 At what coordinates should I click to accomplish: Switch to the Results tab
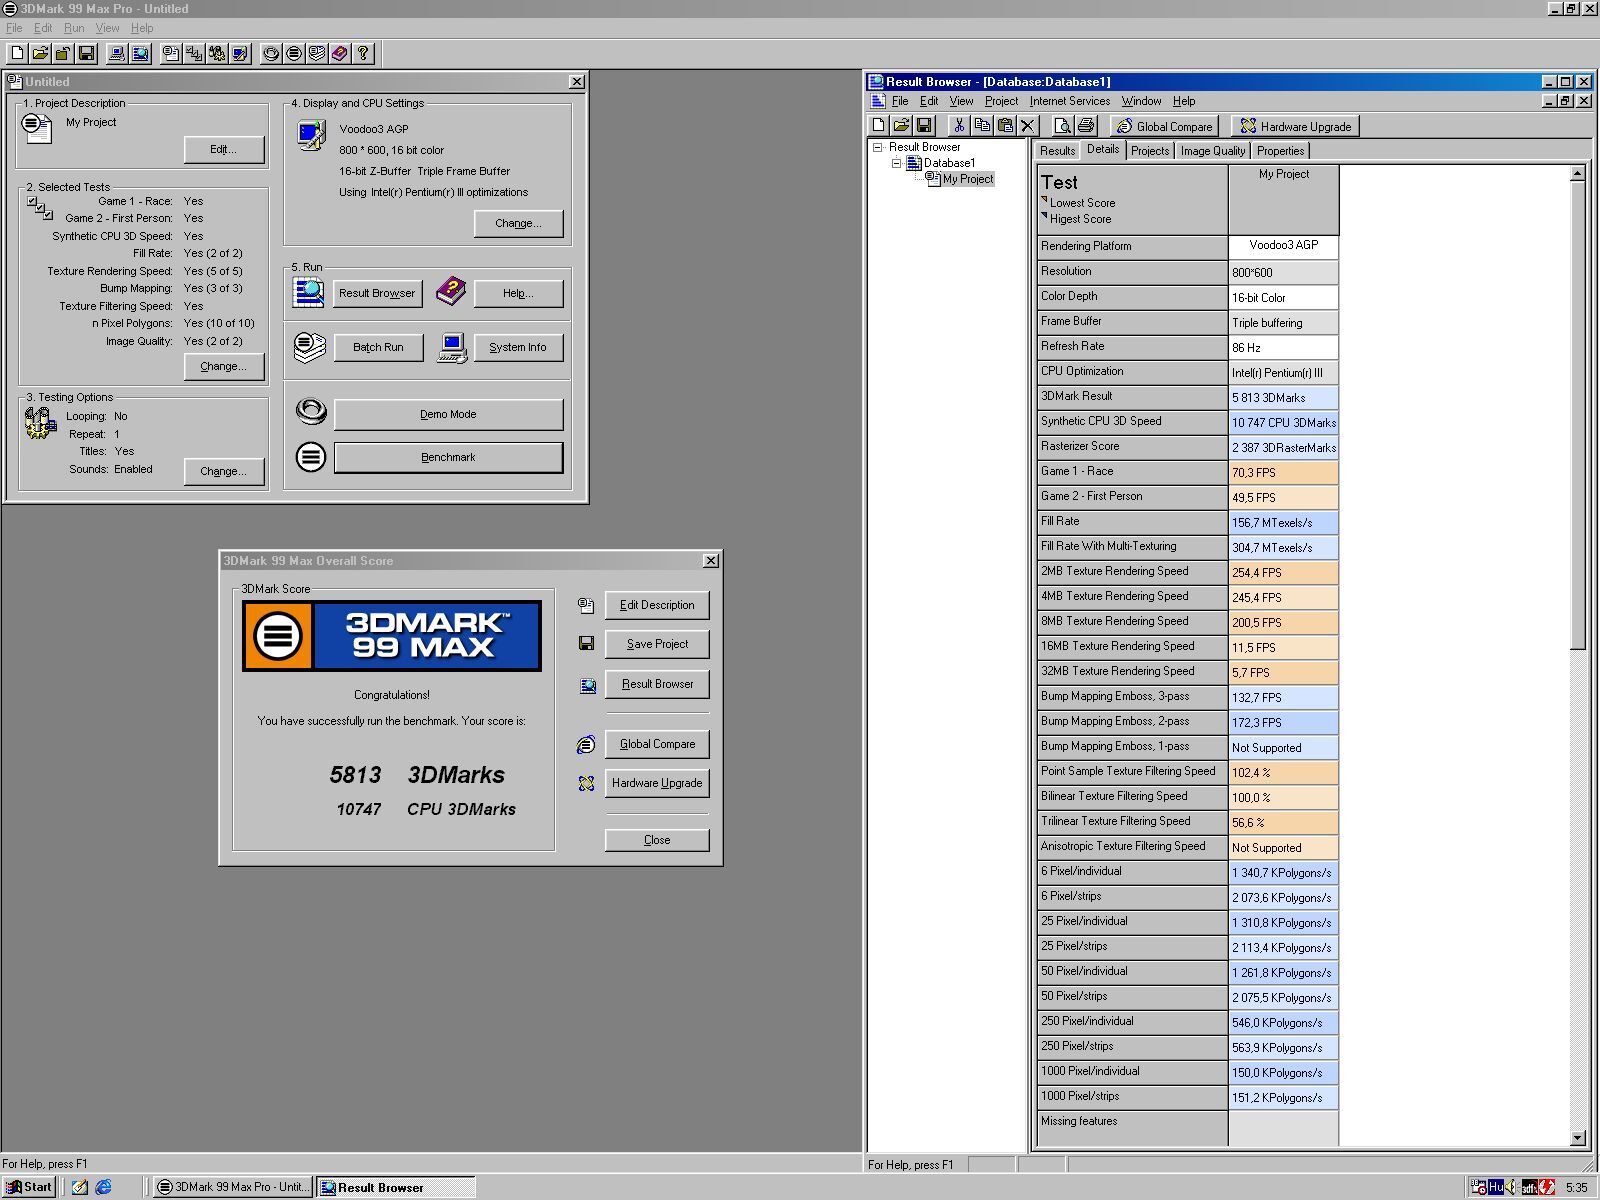click(x=1057, y=151)
